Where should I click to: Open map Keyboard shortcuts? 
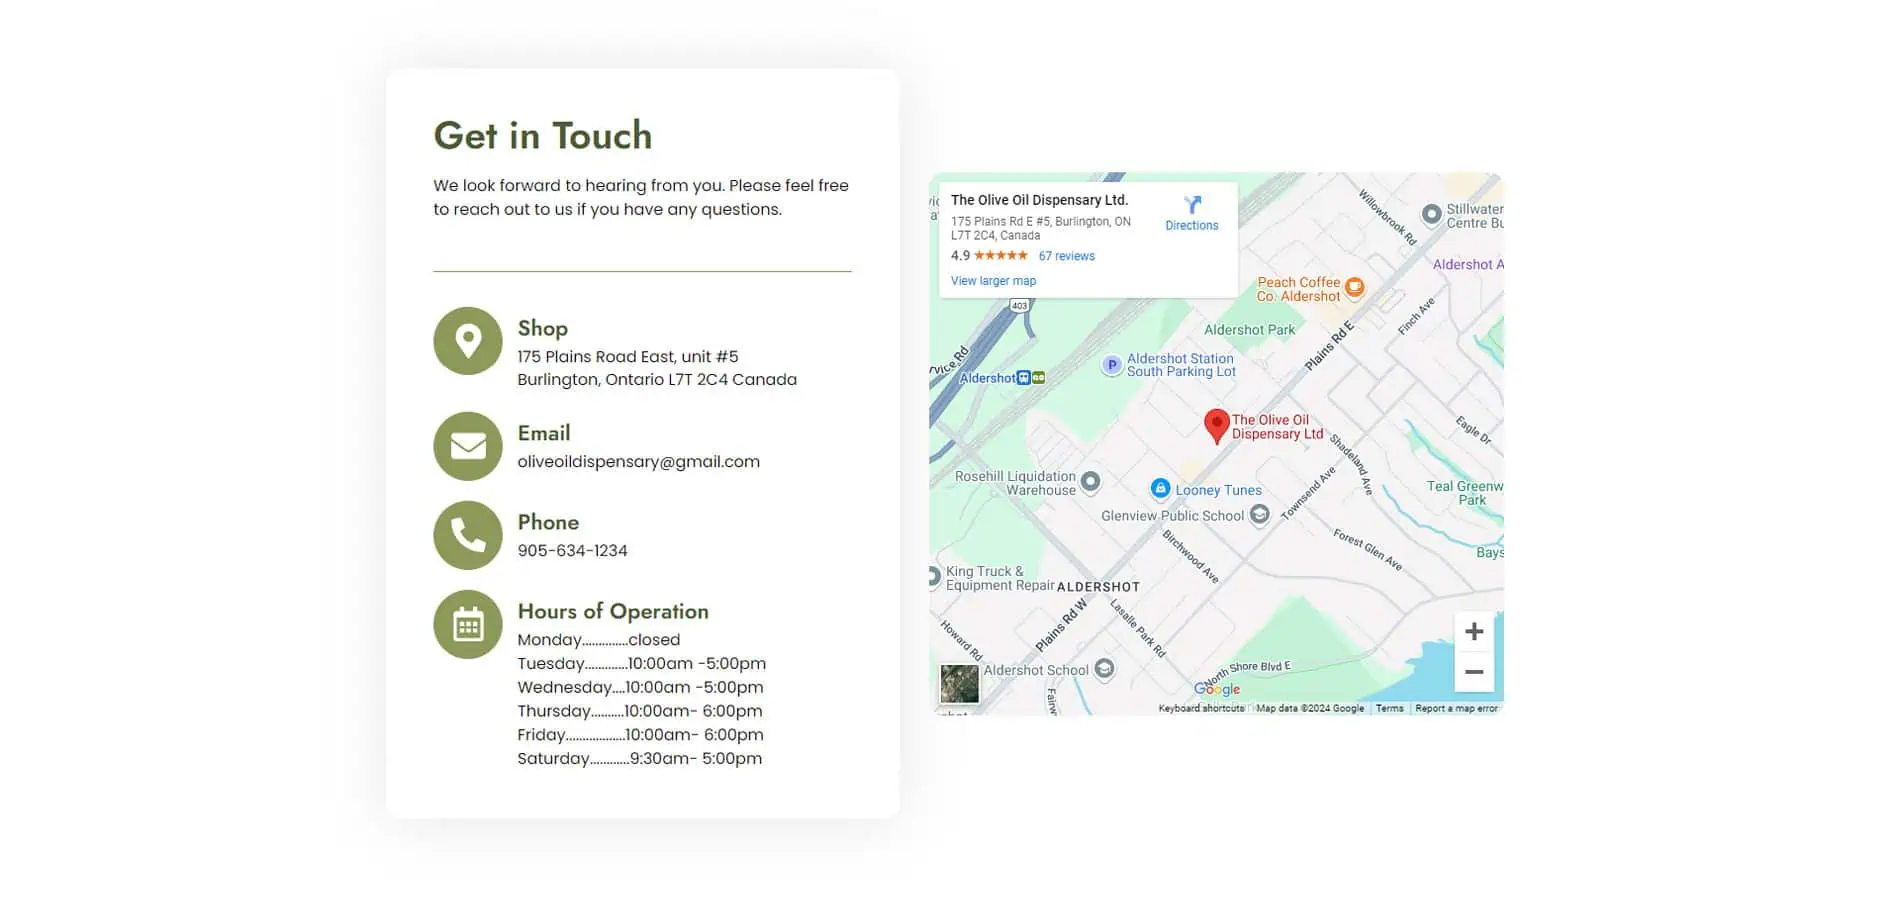tap(1201, 708)
